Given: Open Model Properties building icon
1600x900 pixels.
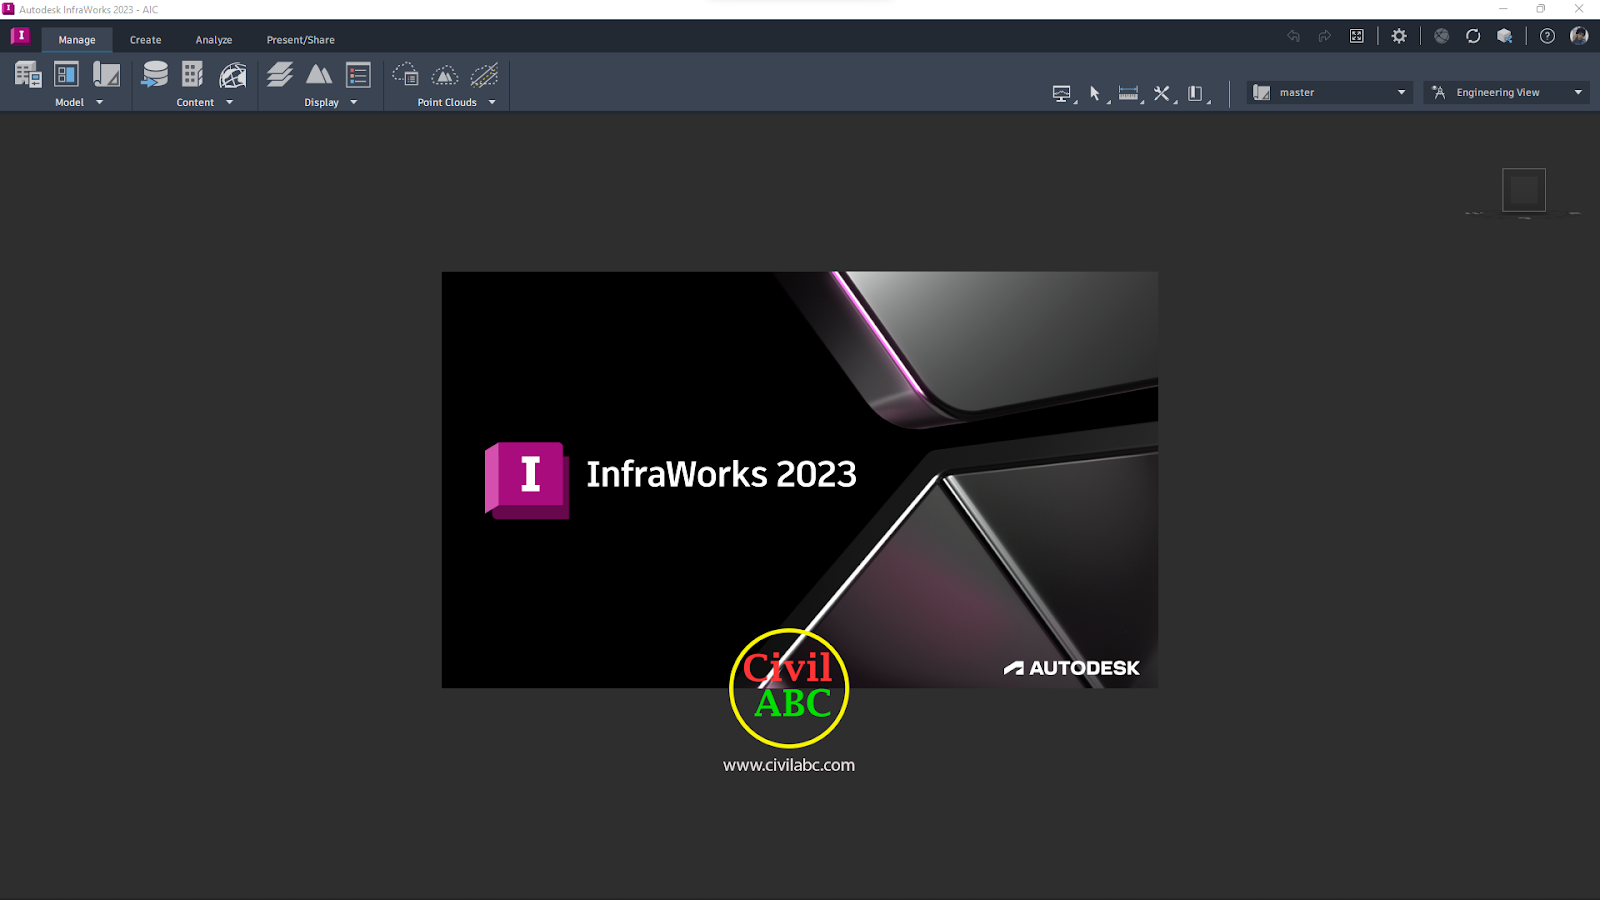Looking at the screenshot, I should [28, 75].
